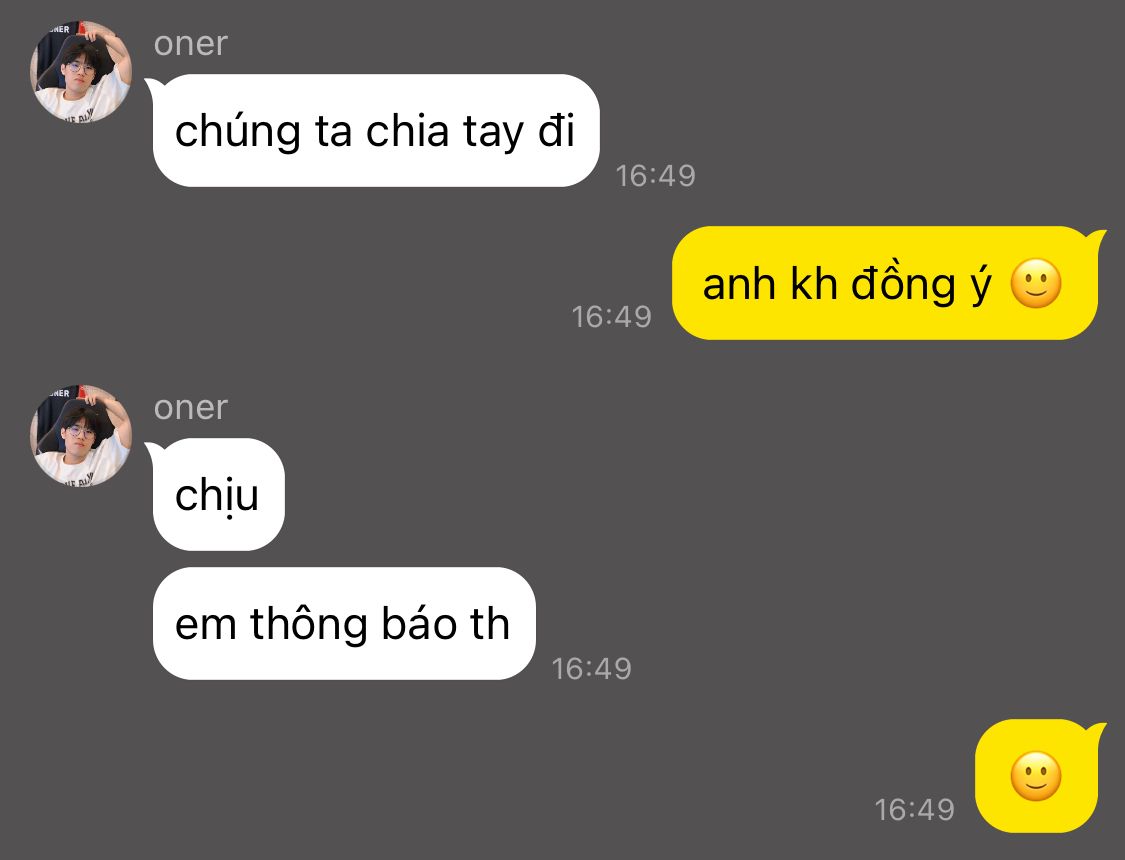Click the 'oner' name above the 'chịu' bubble
1125x860 pixels.
point(190,407)
